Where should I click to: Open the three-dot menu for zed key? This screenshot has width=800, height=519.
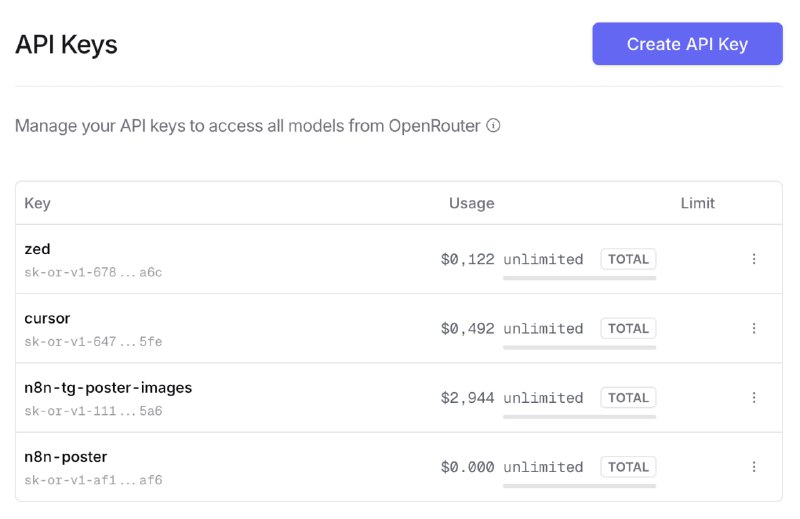point(754,259)
